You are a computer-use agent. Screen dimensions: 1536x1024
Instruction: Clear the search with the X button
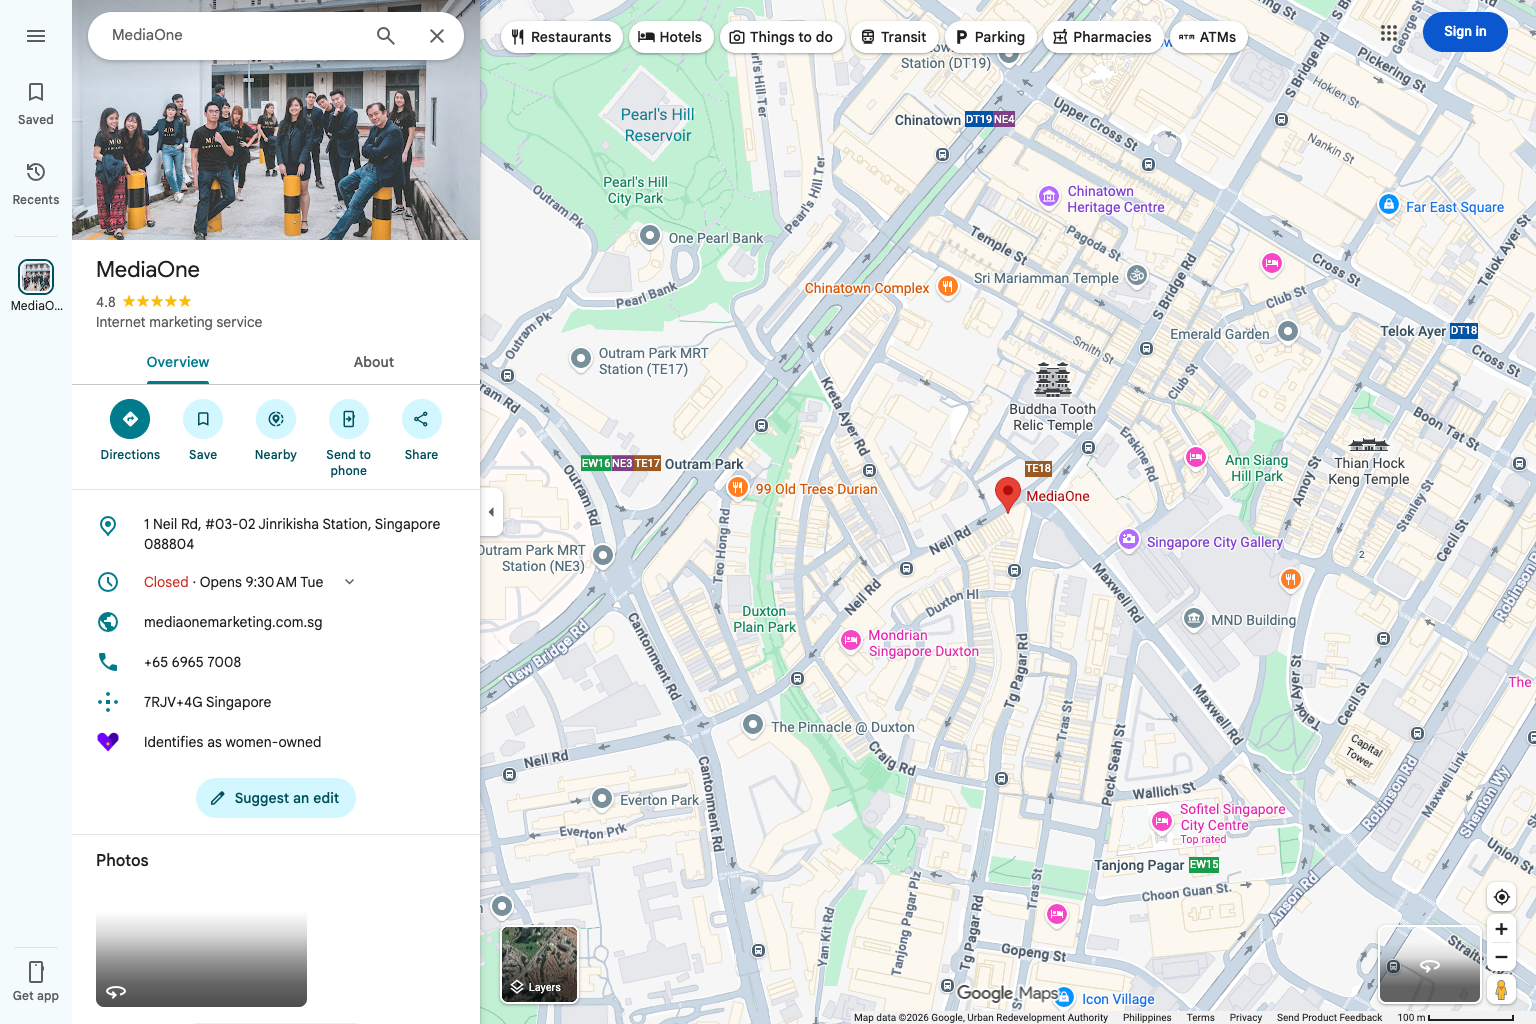point(437,36)
